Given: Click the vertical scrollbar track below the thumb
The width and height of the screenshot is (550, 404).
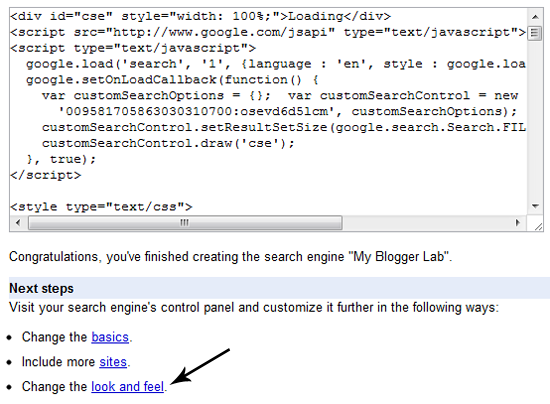Looking at the screenshot, I should [535, 119].
